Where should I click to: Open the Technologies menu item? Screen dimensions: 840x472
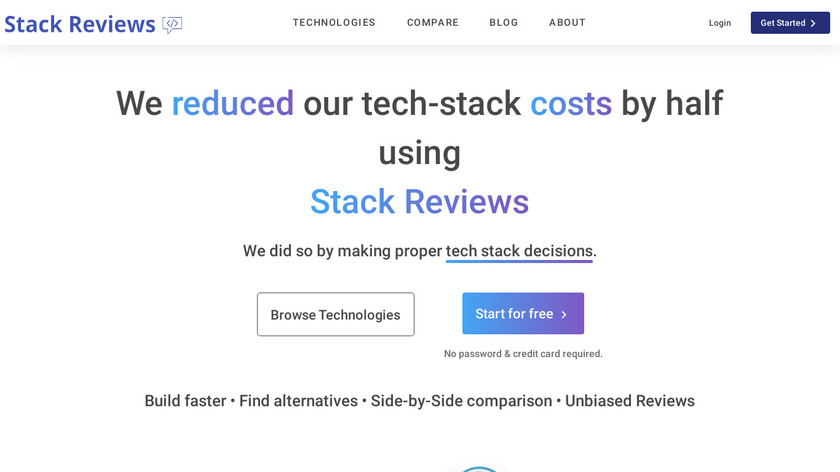pyautogui.click(x=334, y=23)
